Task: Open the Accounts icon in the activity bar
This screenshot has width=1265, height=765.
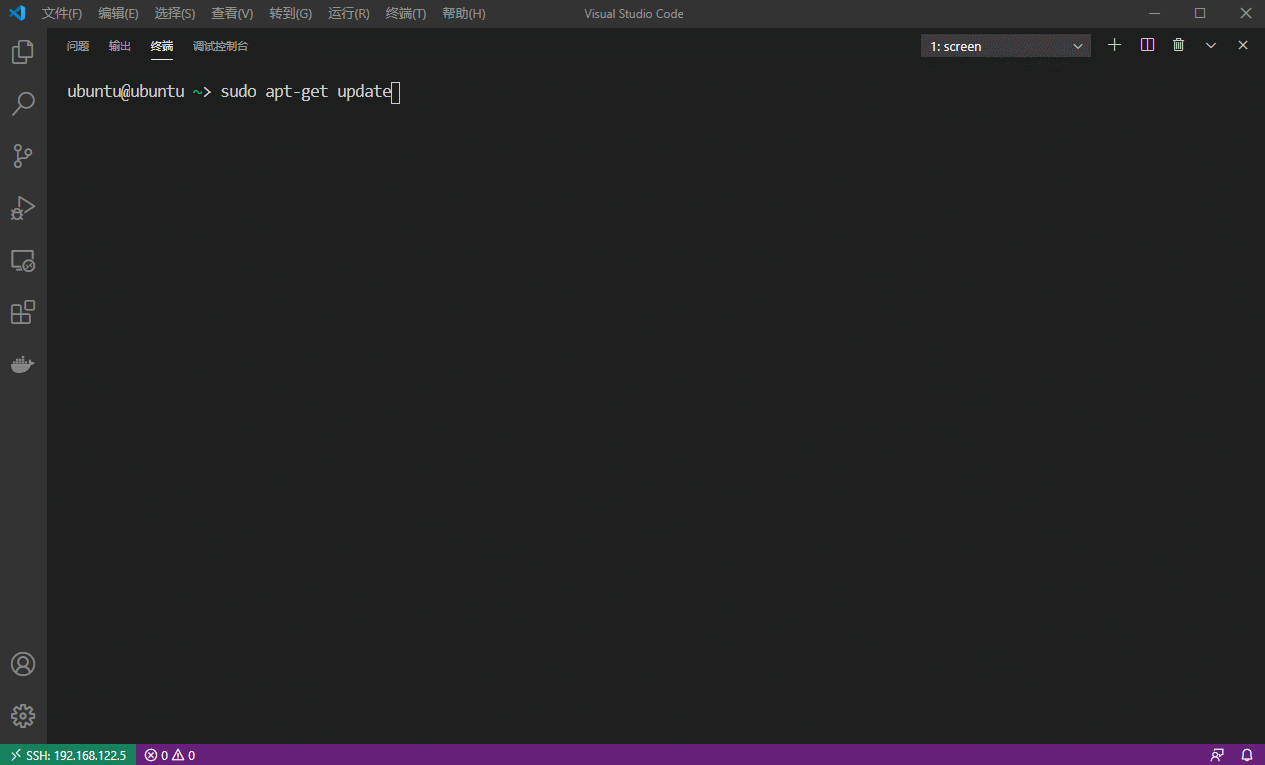Action: (x=23, y=664)
